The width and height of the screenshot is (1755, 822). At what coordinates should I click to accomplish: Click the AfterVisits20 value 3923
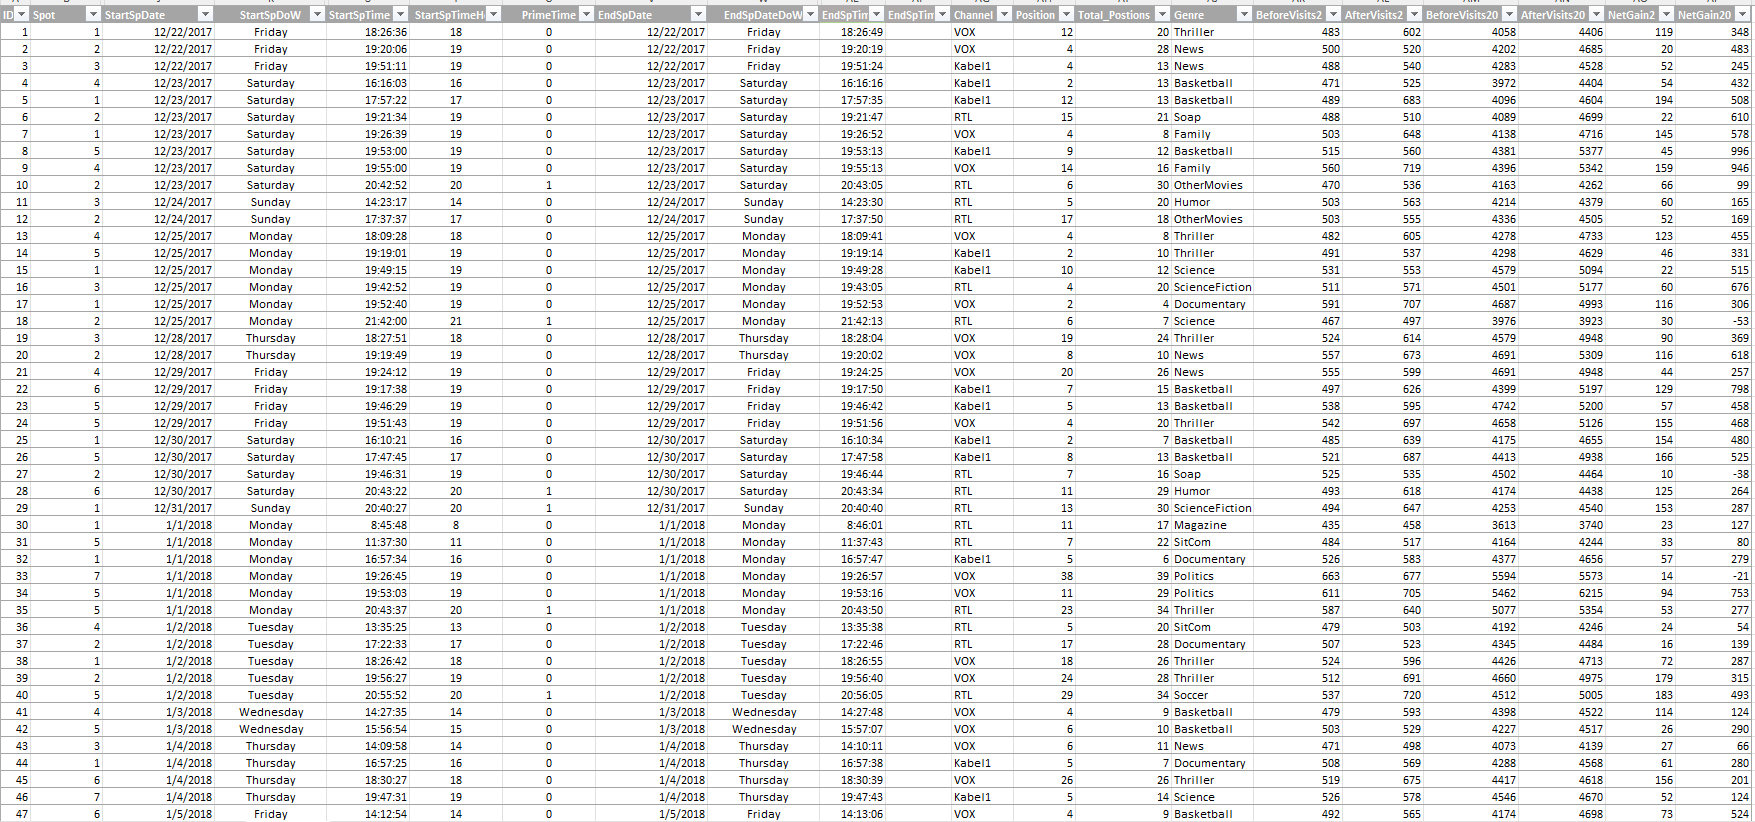click(x=1561, y=321)
